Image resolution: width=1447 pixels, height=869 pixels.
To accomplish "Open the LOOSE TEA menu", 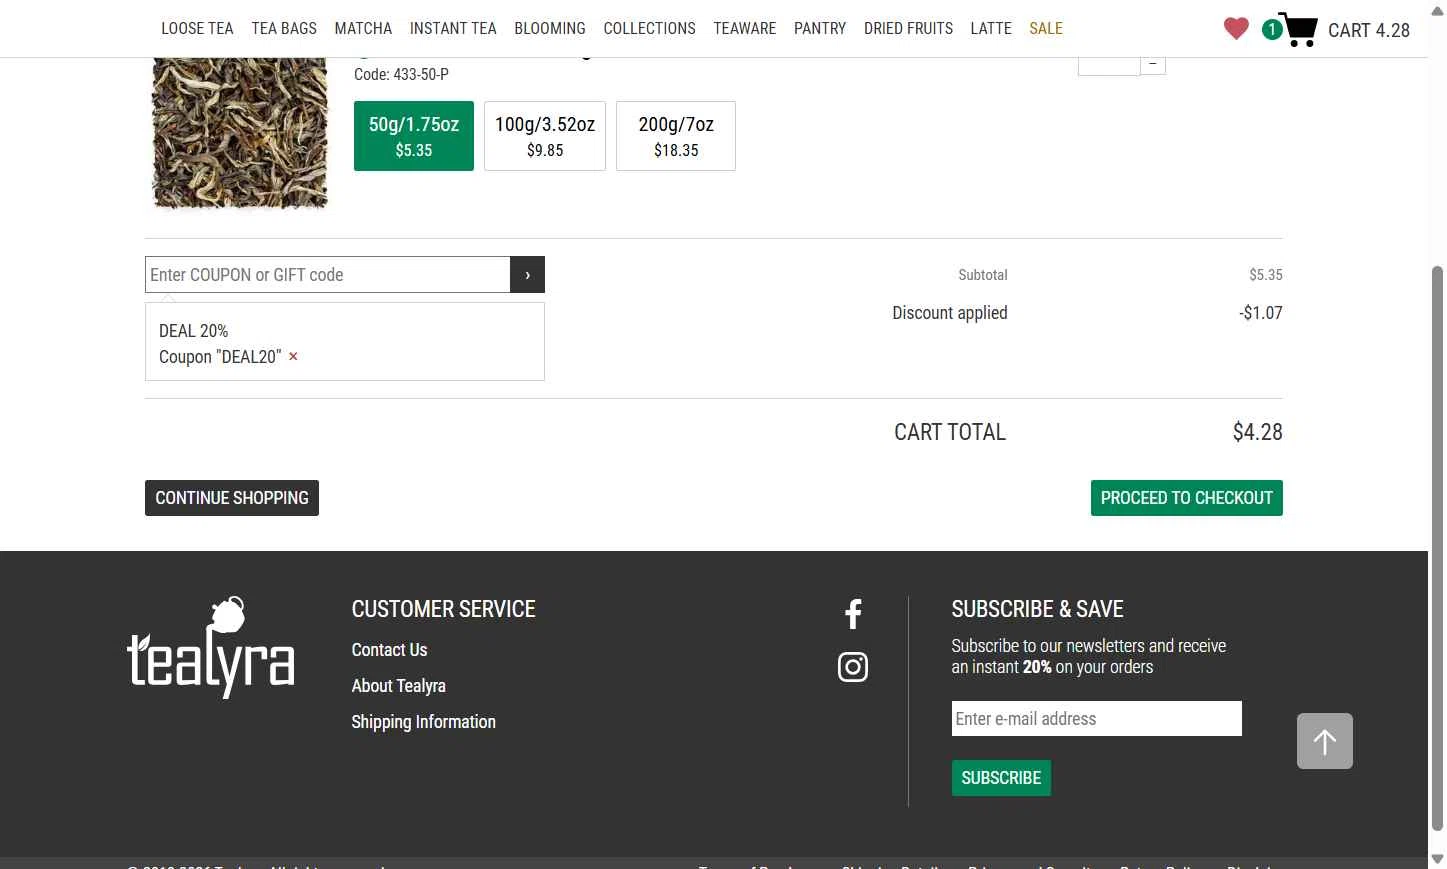I will click(x=197, y=28).
